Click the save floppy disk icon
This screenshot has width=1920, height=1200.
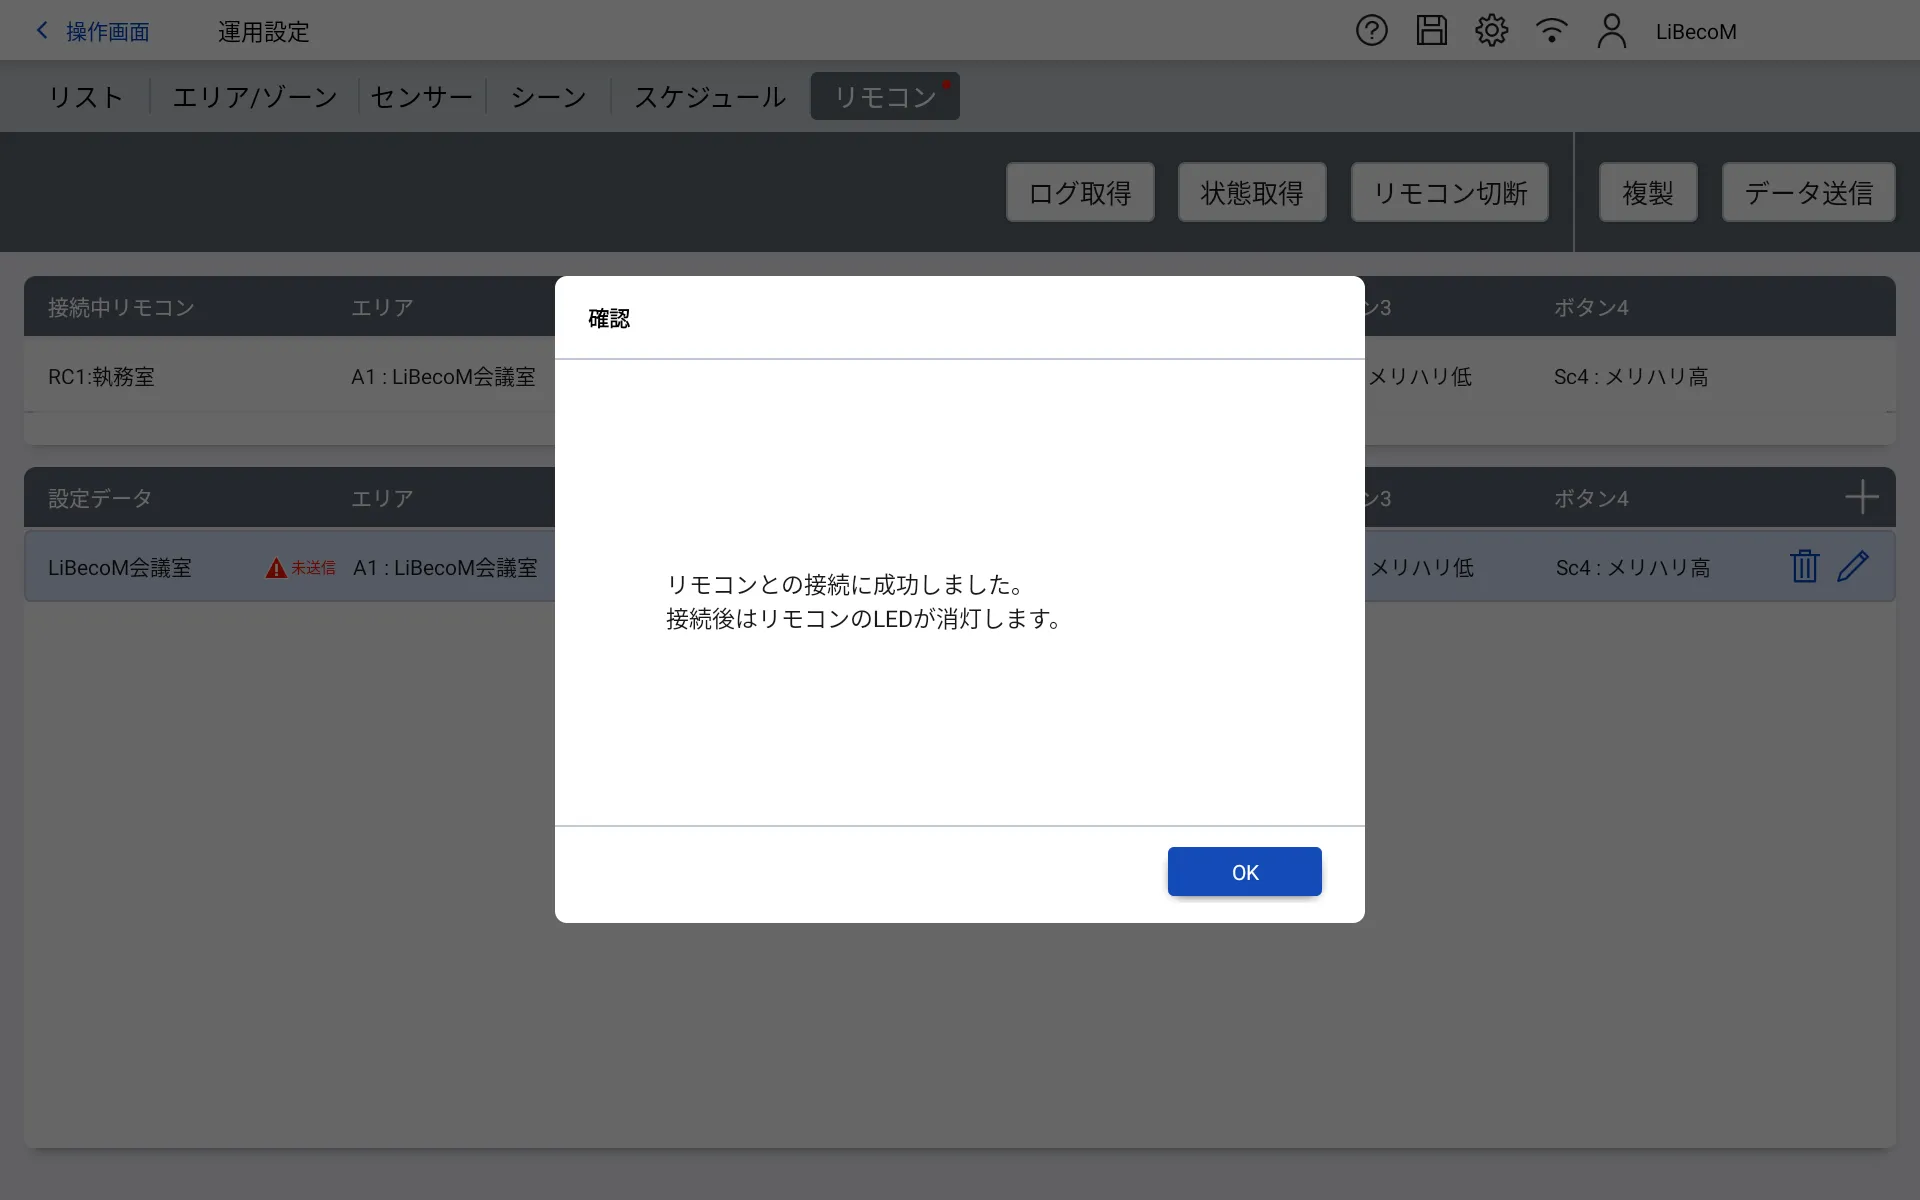point(1431,31)
